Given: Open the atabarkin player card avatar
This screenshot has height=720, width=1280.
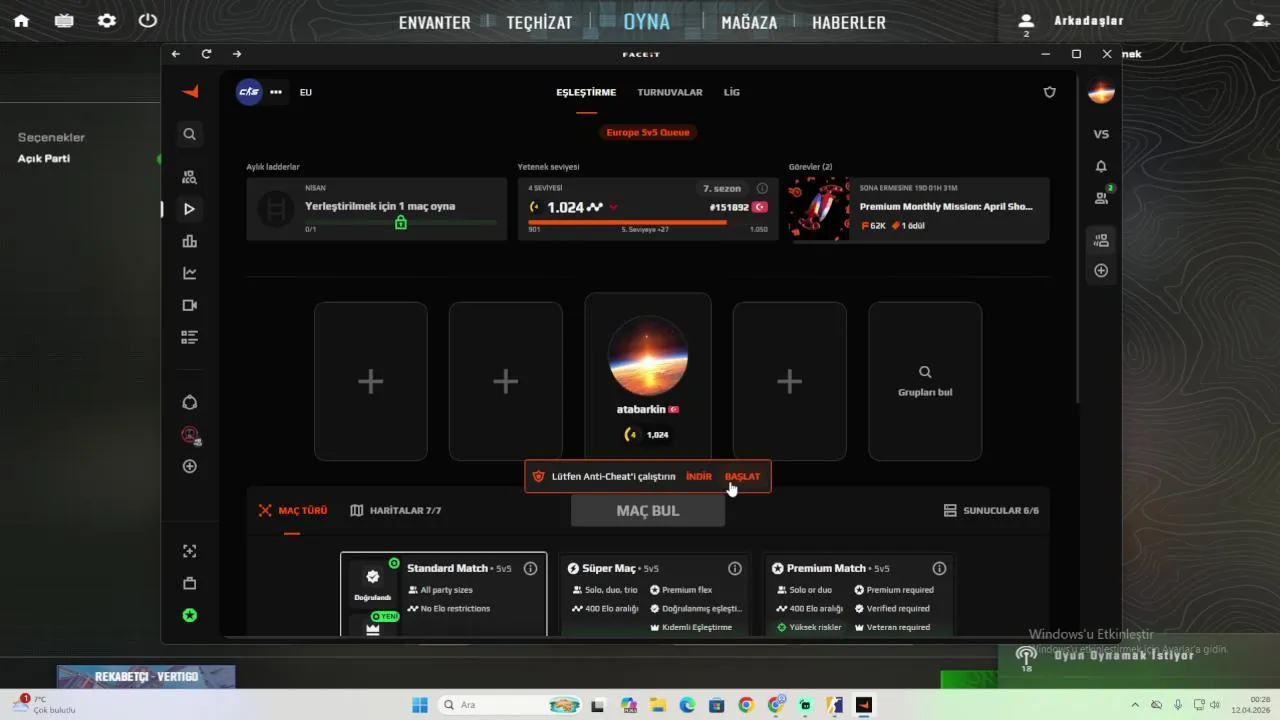Looking at the screenshot, I should point(648,356).
